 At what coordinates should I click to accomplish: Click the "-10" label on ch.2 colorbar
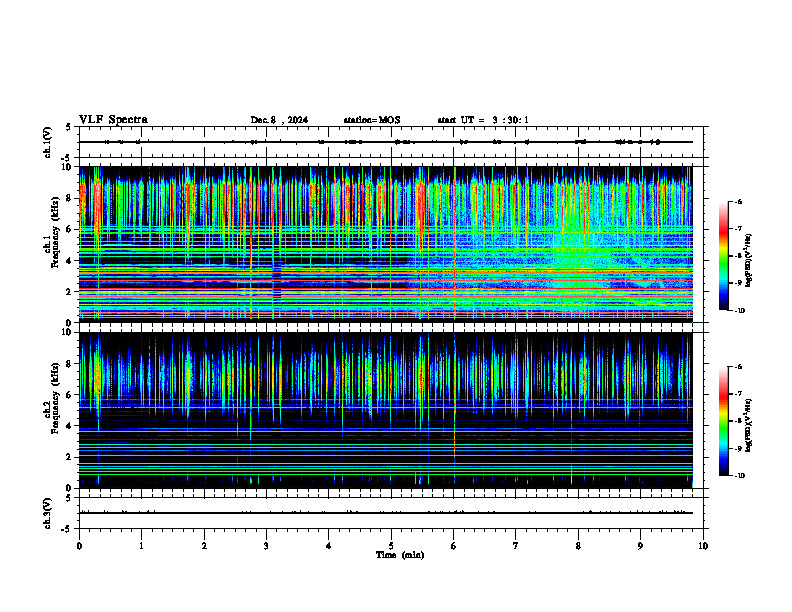pos(740,476)
